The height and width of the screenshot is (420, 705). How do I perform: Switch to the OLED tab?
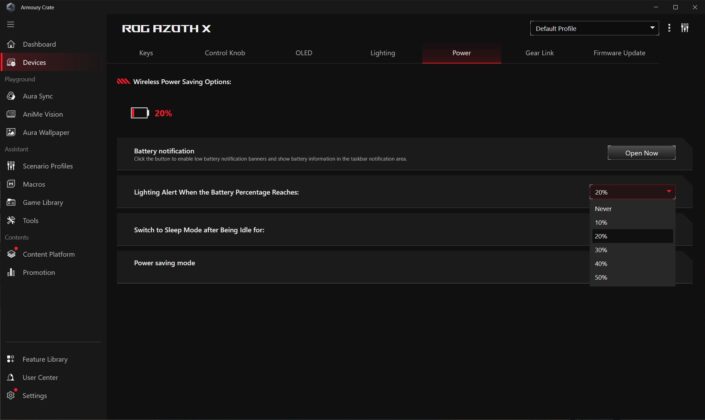[303, 53]
